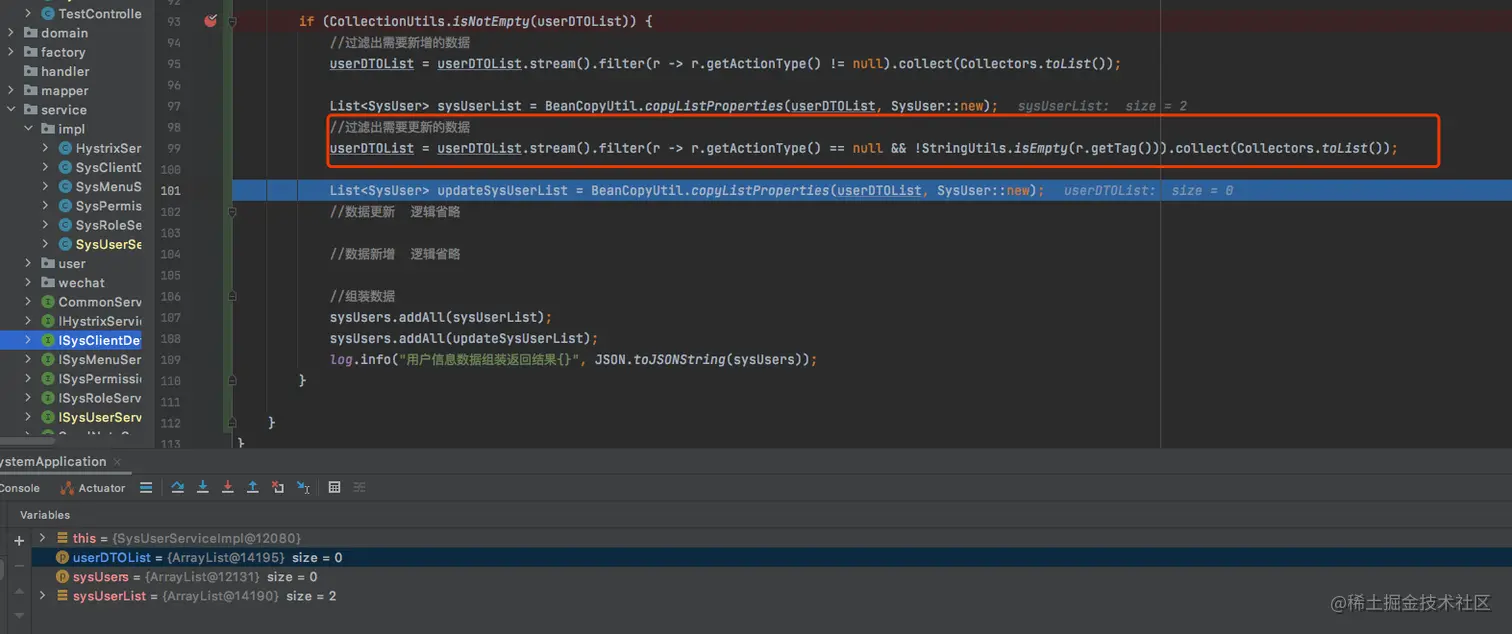Click the Actuator tab icon
Viewport: 1512px width, 634px height.
coord(67,488)
